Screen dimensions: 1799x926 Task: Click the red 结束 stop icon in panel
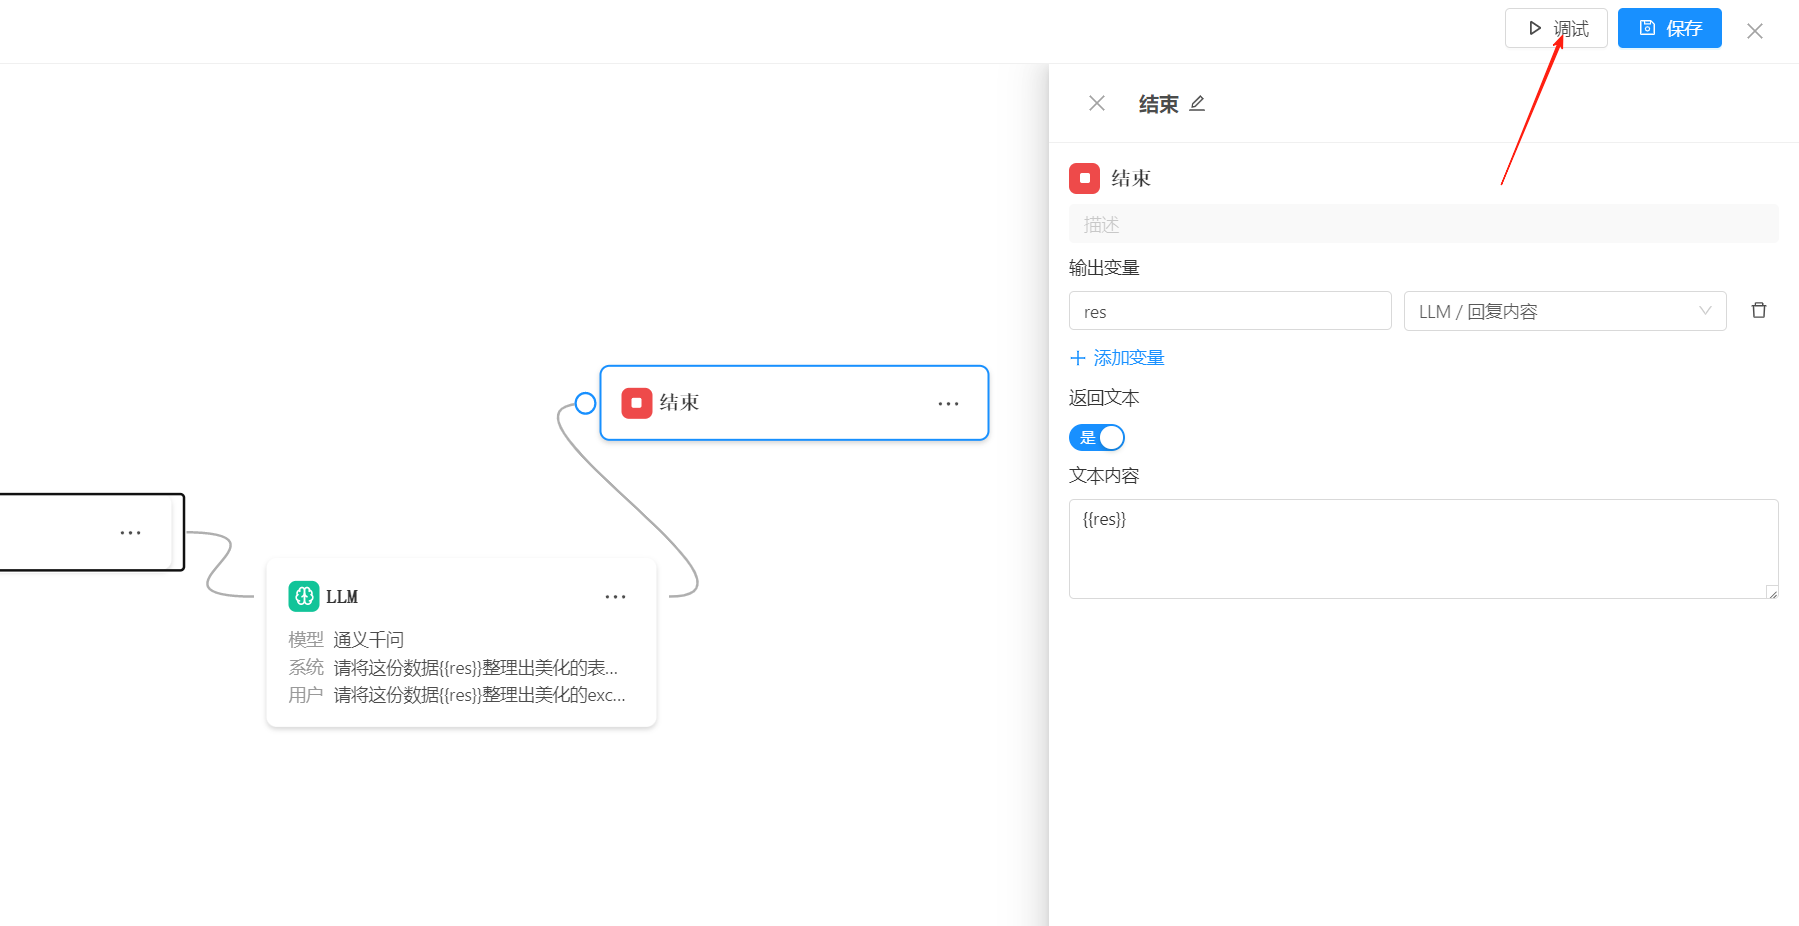click(1085, 178)
